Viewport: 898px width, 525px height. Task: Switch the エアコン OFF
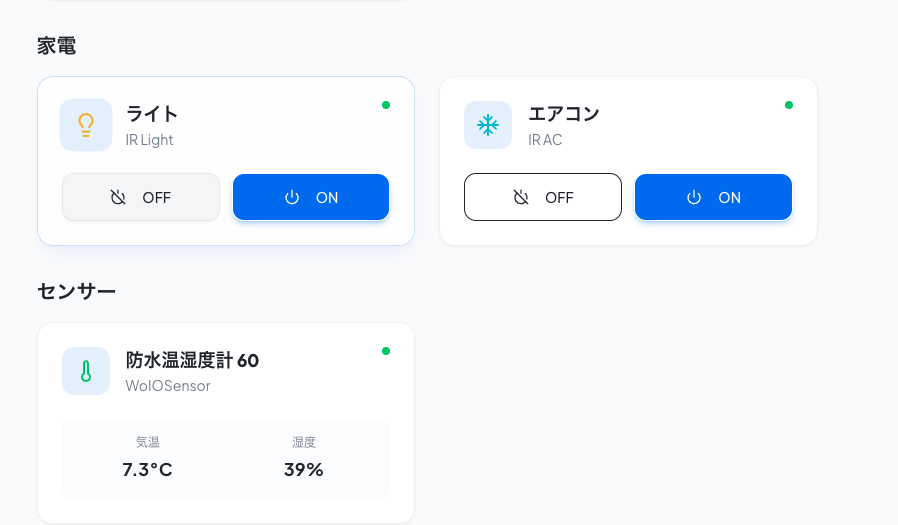[543, 197]
